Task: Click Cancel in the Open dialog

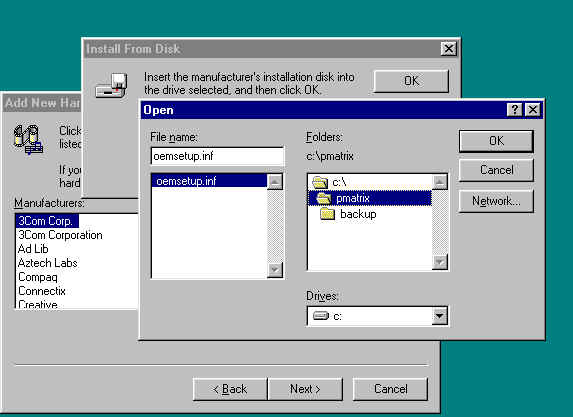Action: coord(496,170)
